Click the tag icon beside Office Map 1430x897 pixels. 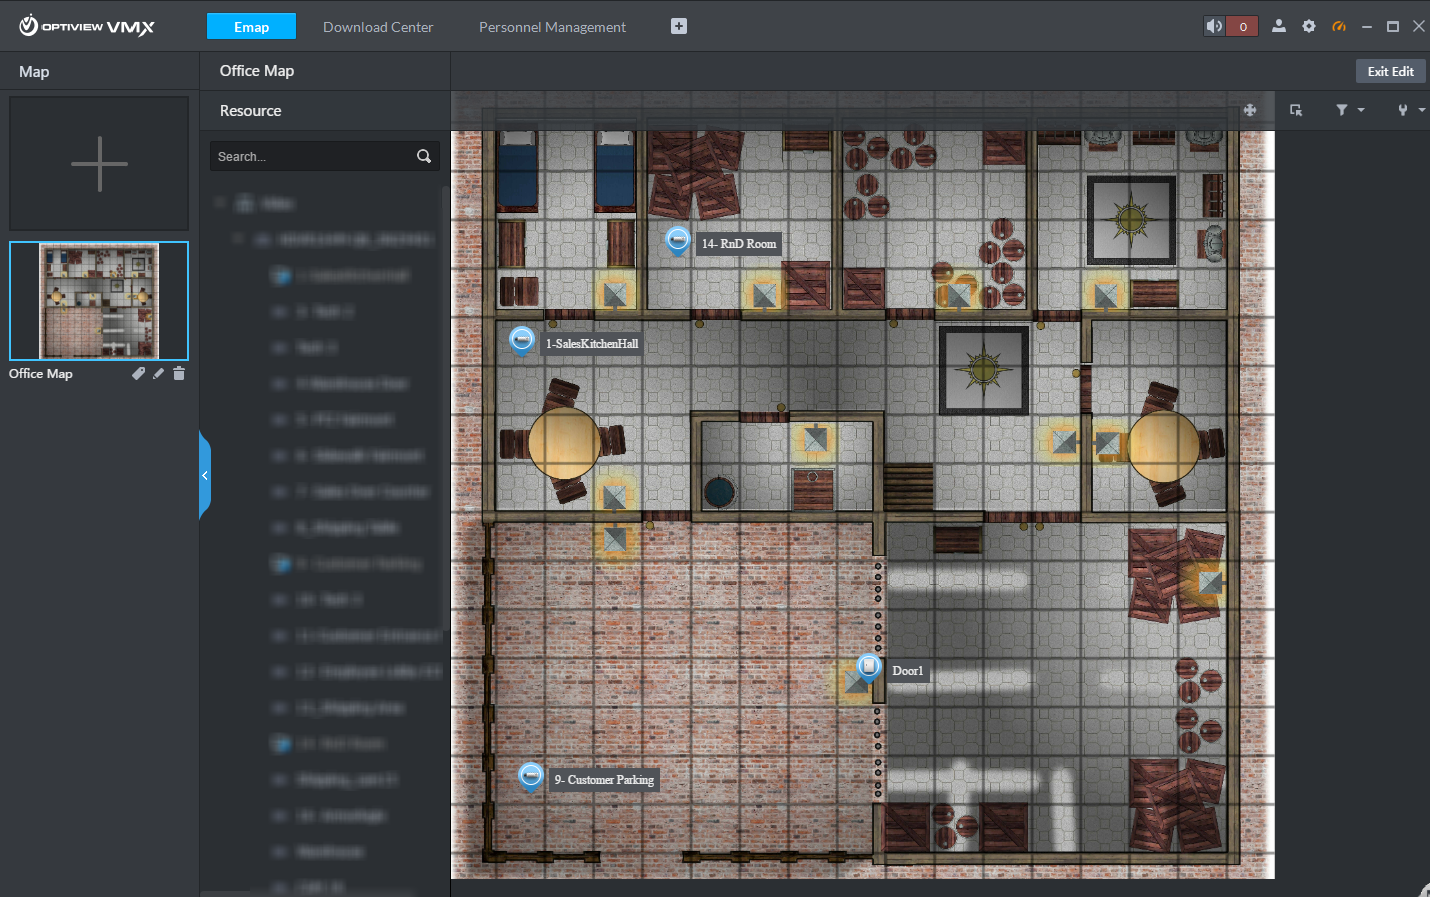(x=138, y=373)
